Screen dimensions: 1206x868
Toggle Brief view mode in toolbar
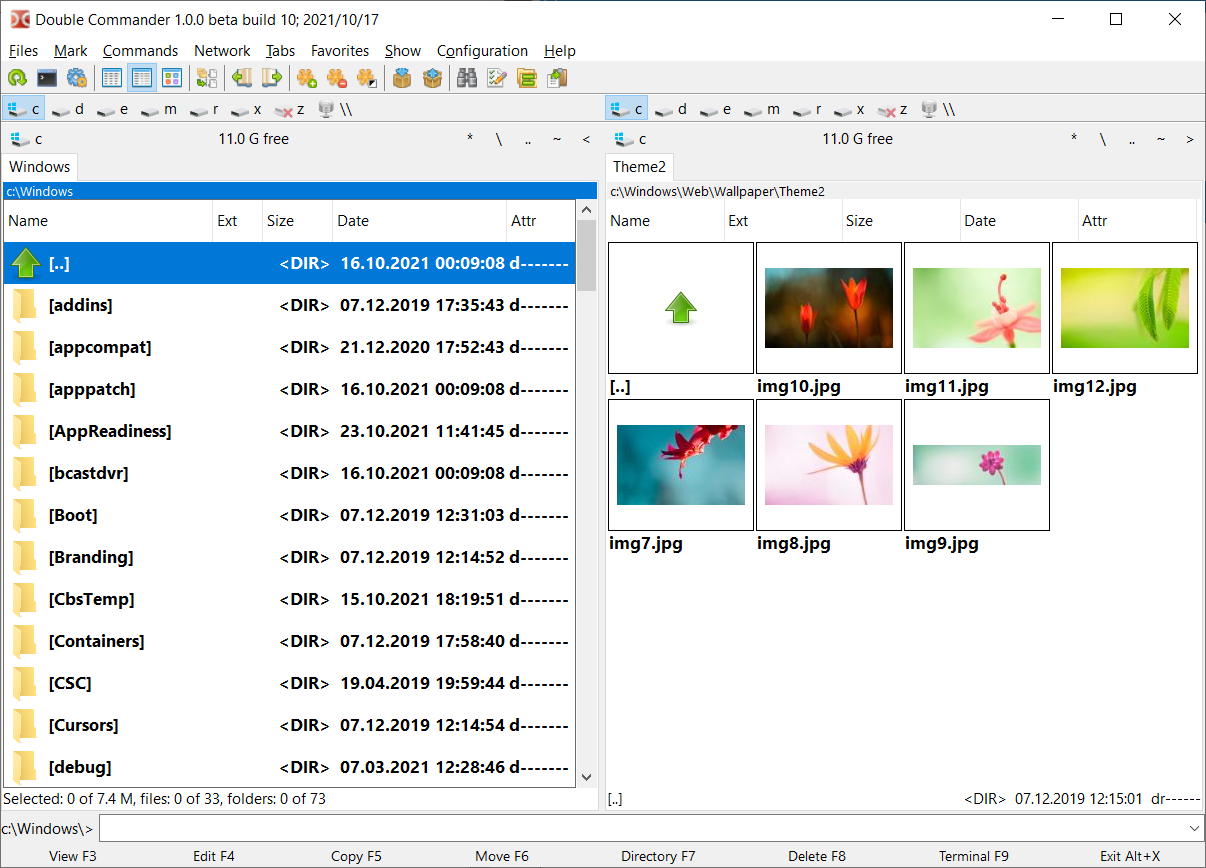tap(112, 78)
